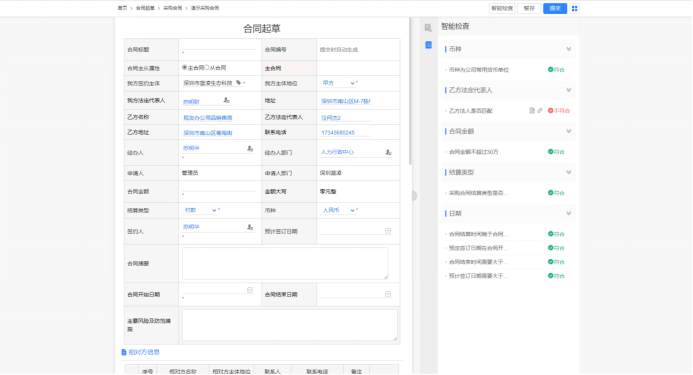Click the panel collapse handle beside form
The height and width of the screenshot is (375, 693).
pyautogui.click(x=414, y=195)
